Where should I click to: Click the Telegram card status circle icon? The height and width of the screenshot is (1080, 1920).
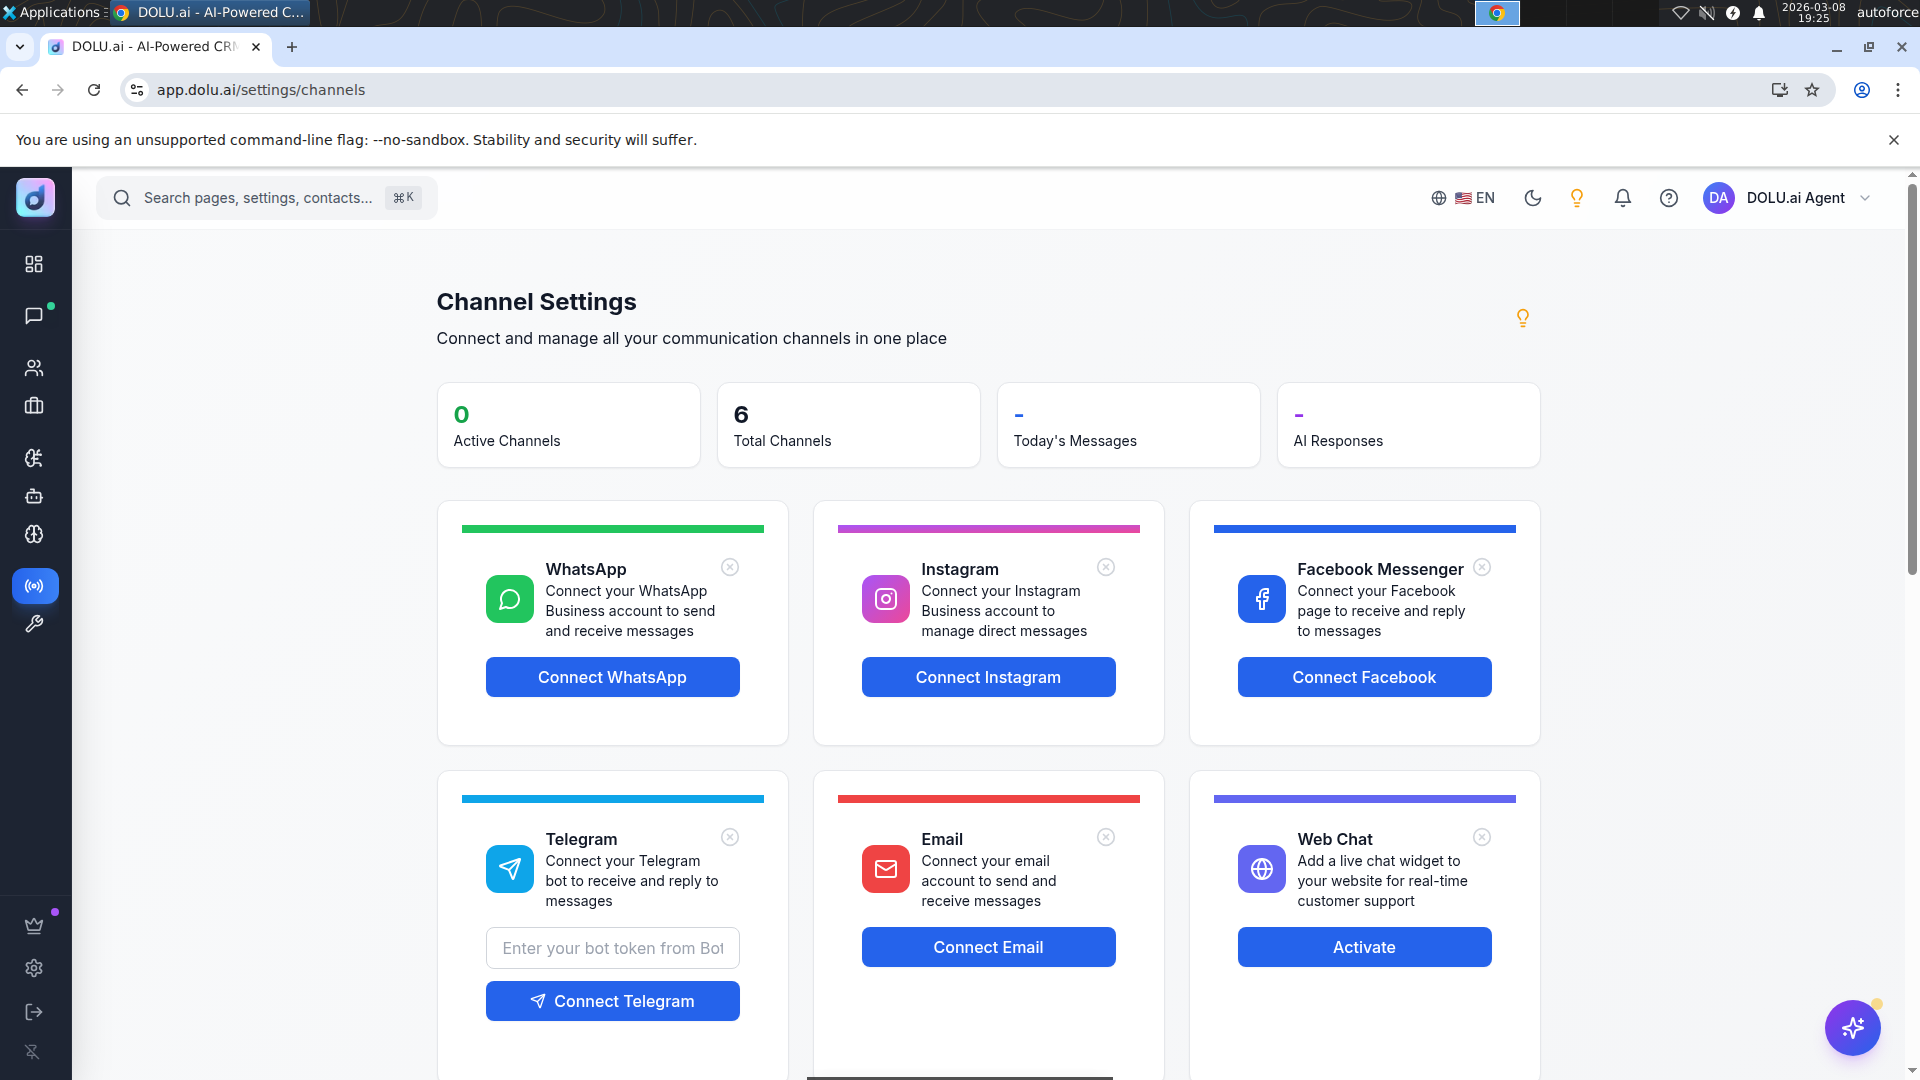[x=730, y=837]
